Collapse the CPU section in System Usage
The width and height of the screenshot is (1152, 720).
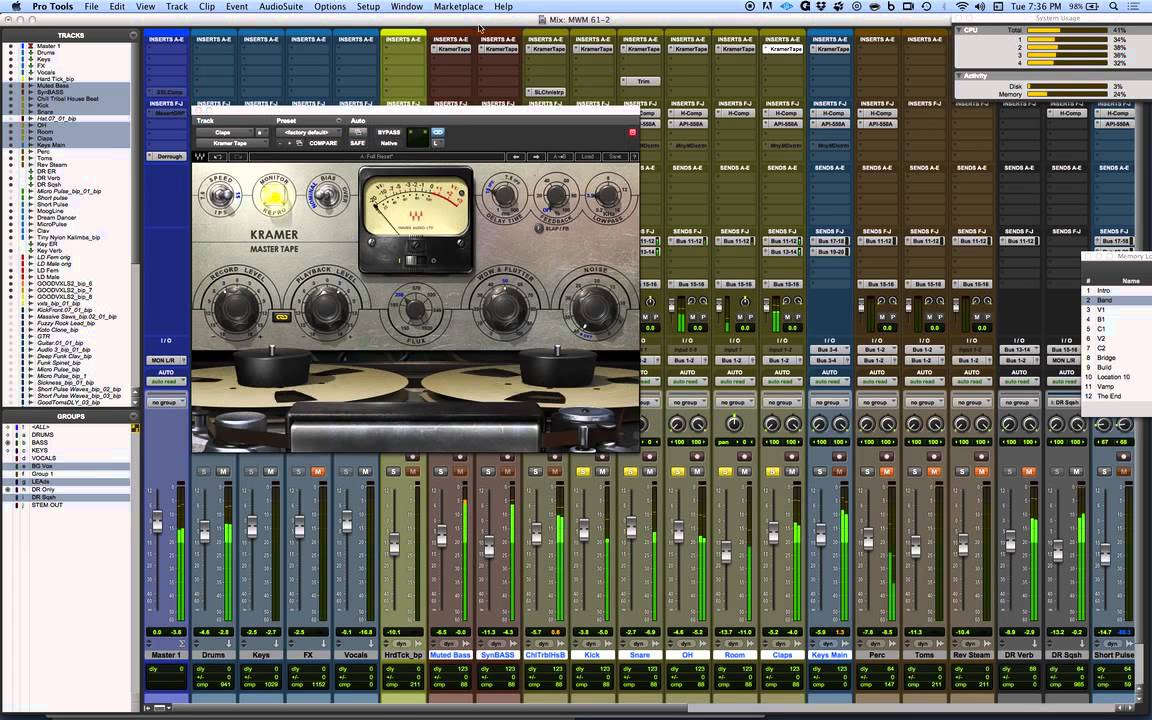pyautogui.click(x=960, y=30)
